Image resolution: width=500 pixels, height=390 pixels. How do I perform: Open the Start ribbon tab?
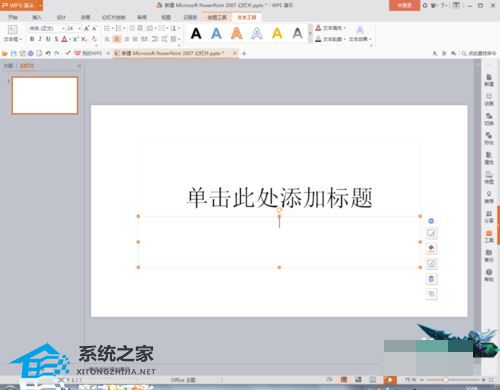13,17
